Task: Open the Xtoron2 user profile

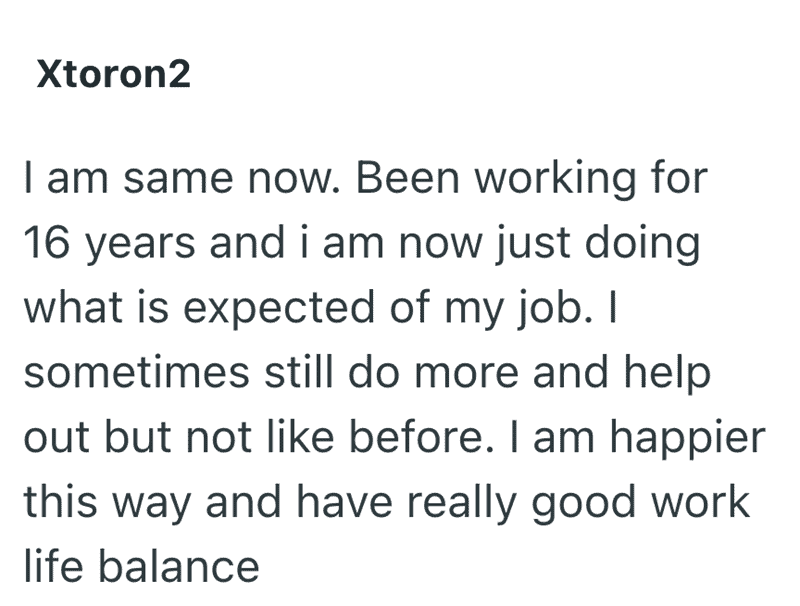Action: point(113,74)
